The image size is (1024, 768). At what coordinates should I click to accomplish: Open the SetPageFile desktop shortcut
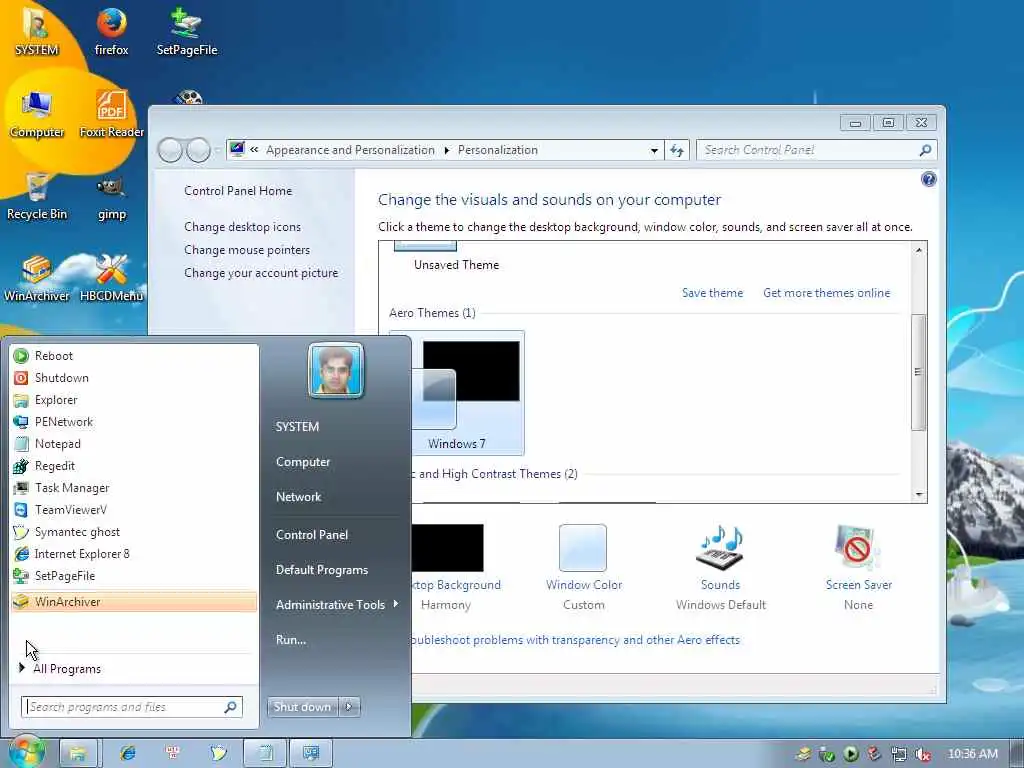pyautogui.click(x=187, y=31)
